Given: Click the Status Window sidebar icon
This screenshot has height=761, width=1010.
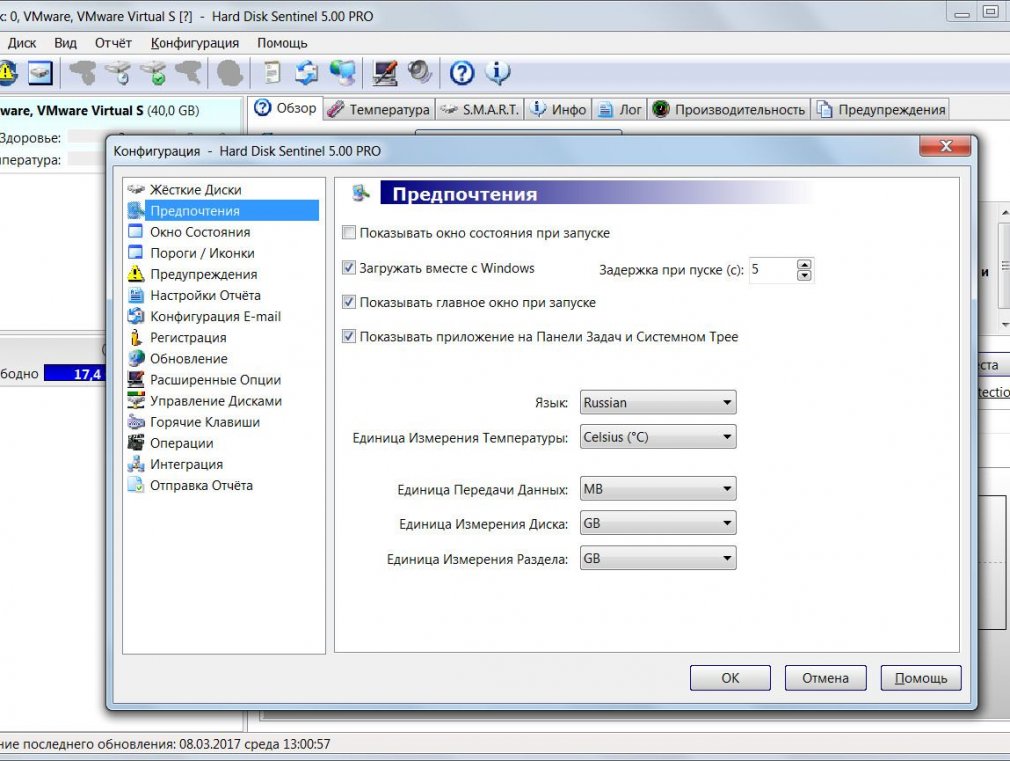Looking at the screenshot, I should pos(136,232).
